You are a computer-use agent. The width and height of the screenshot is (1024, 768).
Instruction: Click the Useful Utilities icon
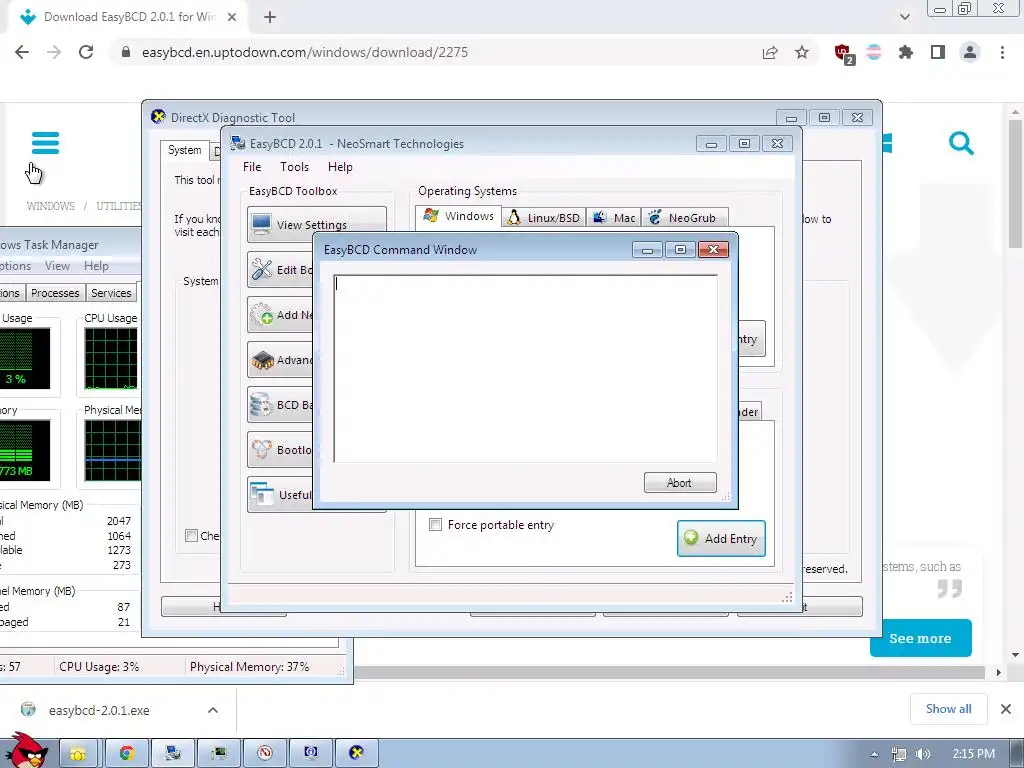point(262,494)
